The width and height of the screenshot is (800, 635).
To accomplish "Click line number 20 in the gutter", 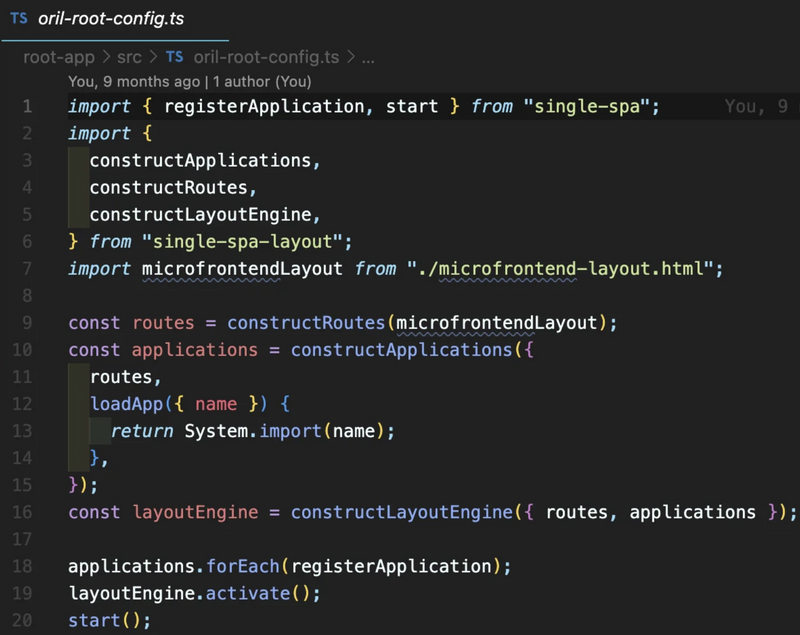I will [x=22, y=620].
